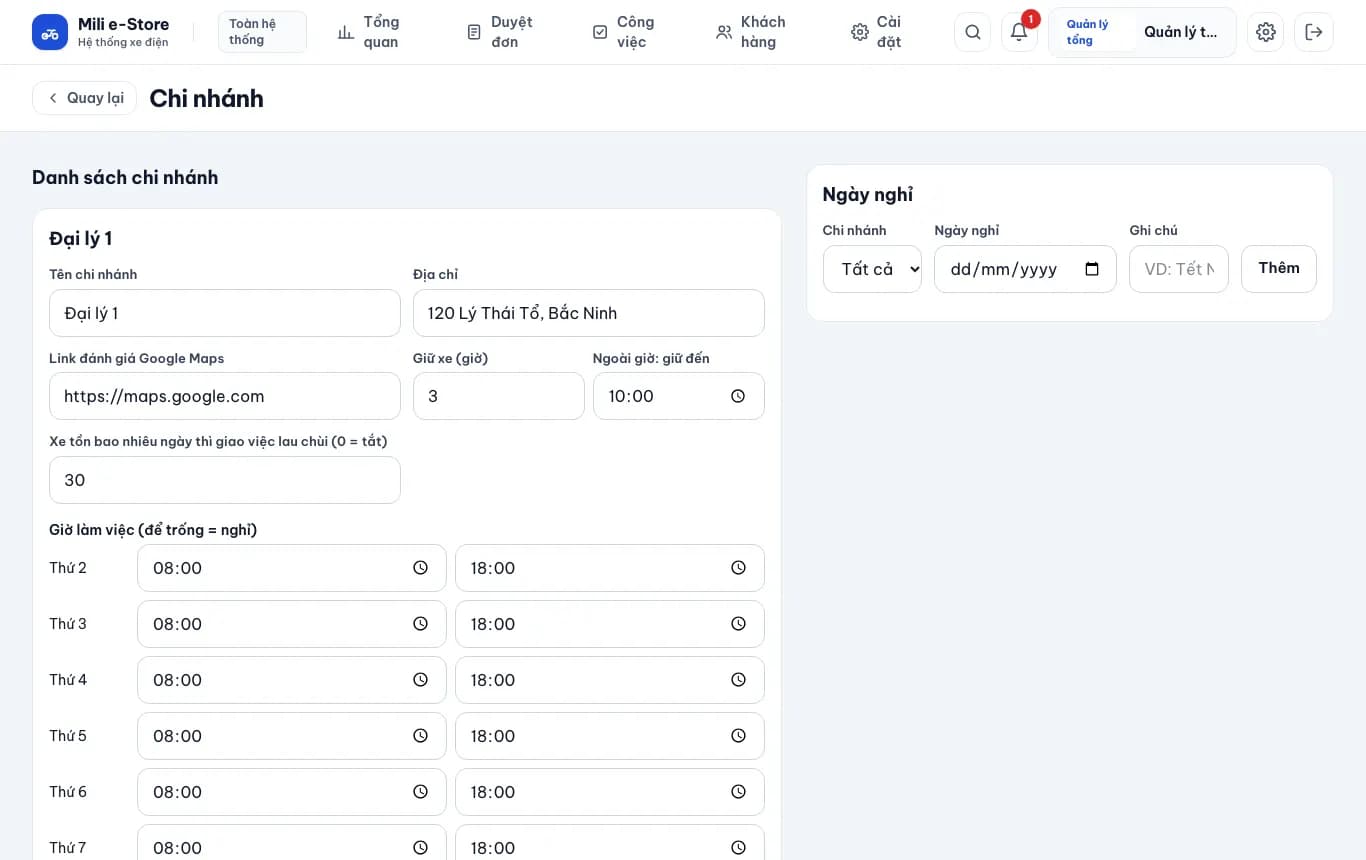Viewport: 1366px width, 860px height.
Task: Open clock picker for Thứ 6 start 08:00
Action: tap(420, 792)
